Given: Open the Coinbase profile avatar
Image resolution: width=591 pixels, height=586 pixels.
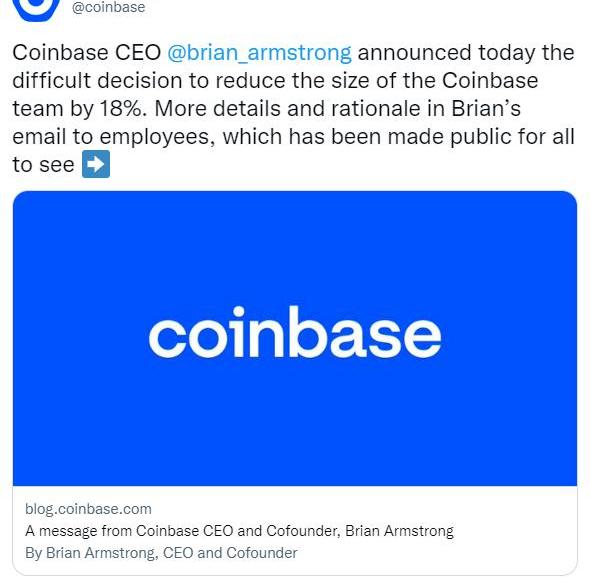Looking at the screenshot, I should (x=36, y=8).
